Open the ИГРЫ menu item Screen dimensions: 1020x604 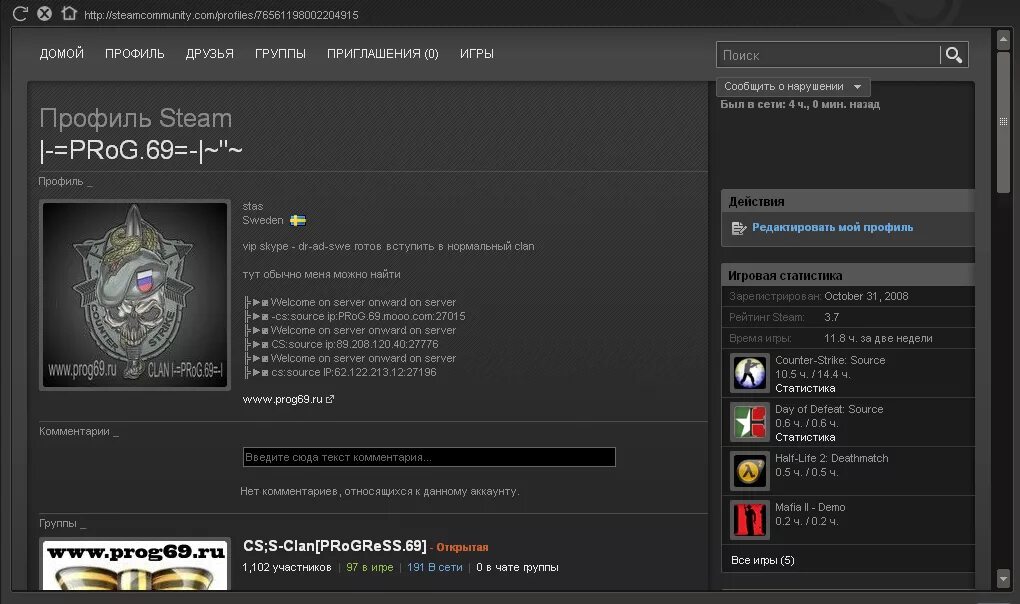pyautogui.click(x=477, y=54)
